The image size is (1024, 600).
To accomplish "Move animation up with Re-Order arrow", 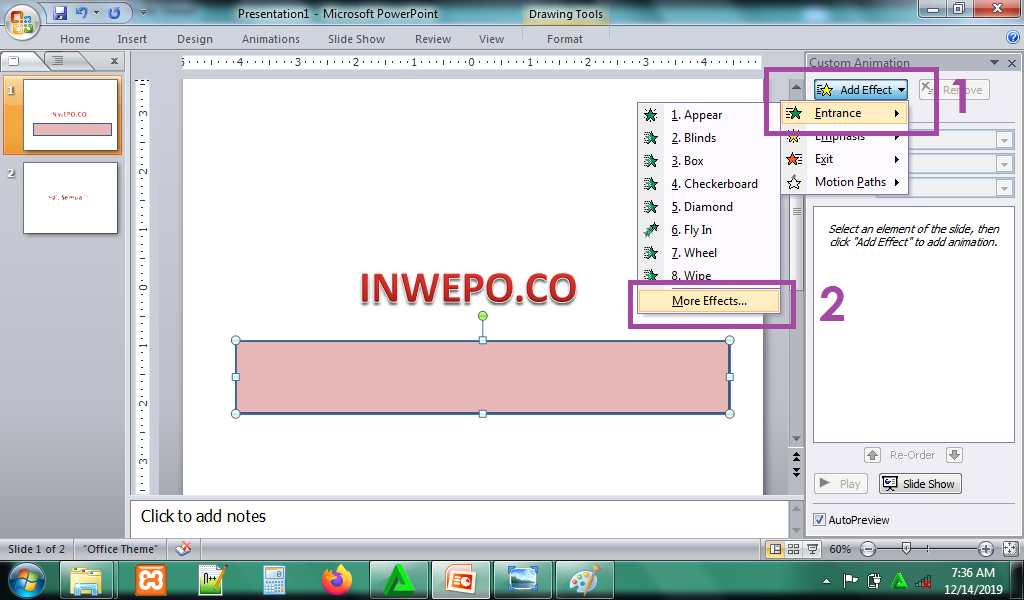I will [x=872, y=455].
